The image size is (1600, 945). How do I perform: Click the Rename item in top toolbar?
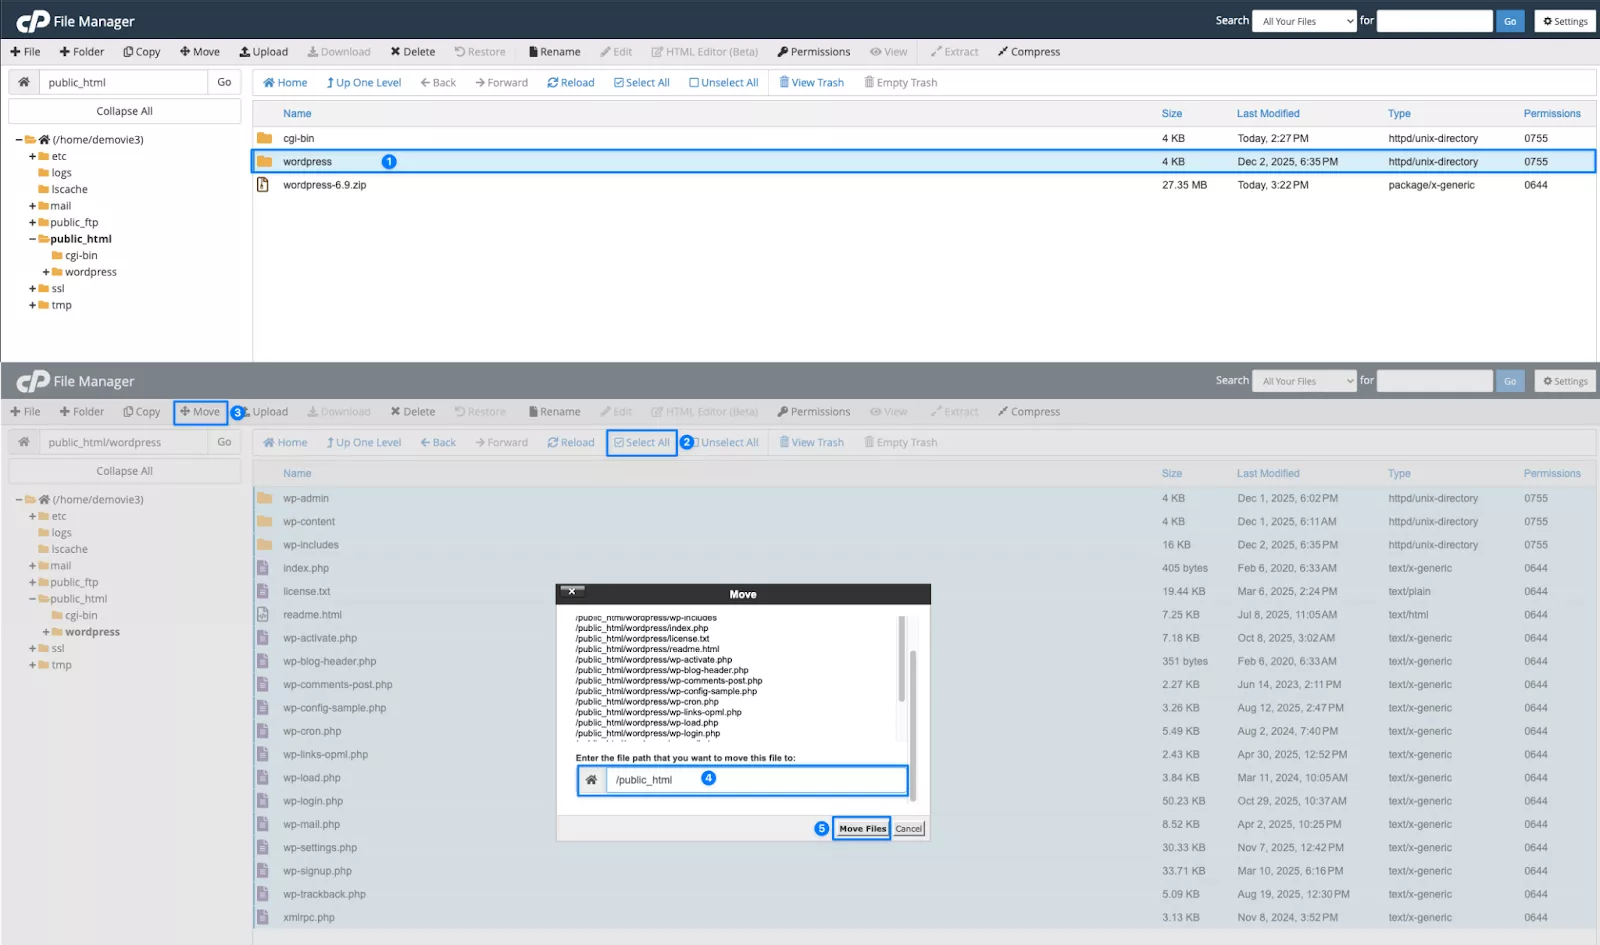click(554, 52)
